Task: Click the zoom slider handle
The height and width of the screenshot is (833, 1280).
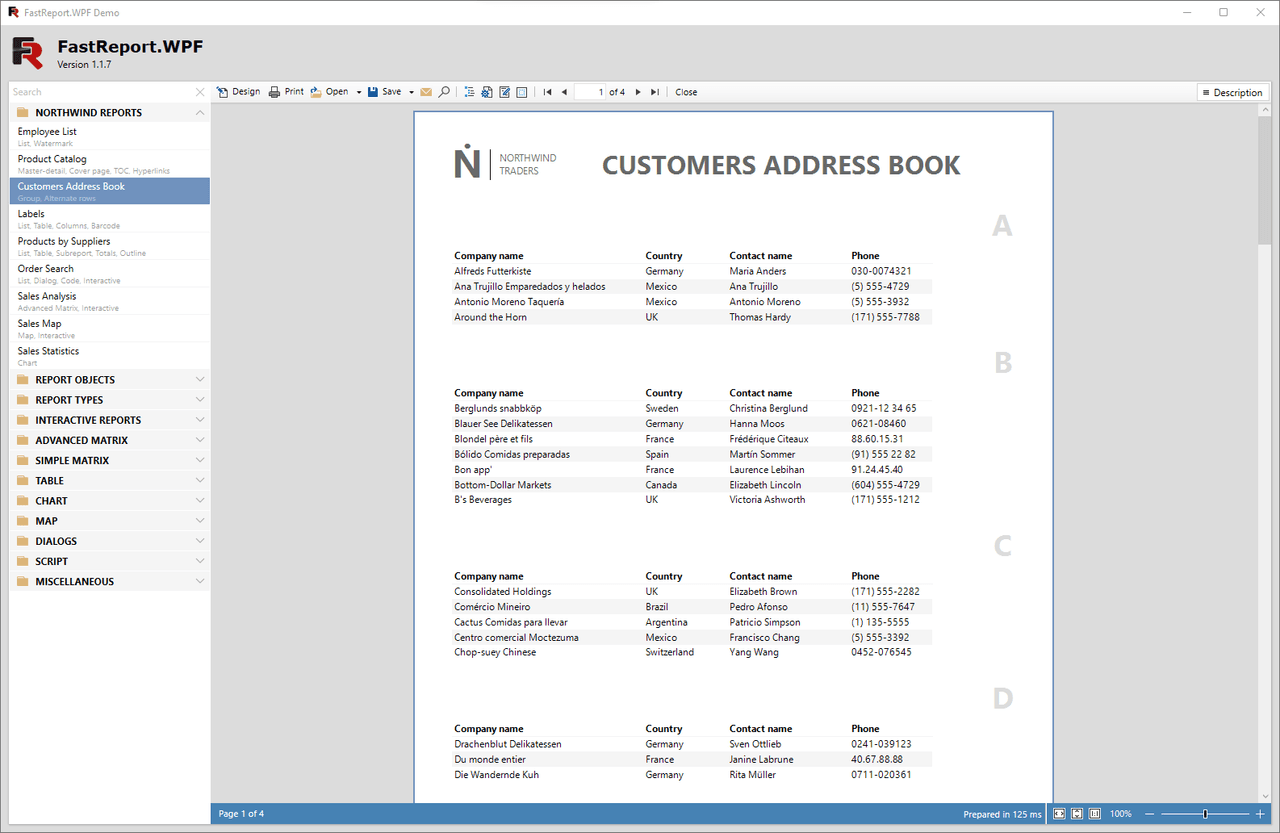Action: 1205,814
